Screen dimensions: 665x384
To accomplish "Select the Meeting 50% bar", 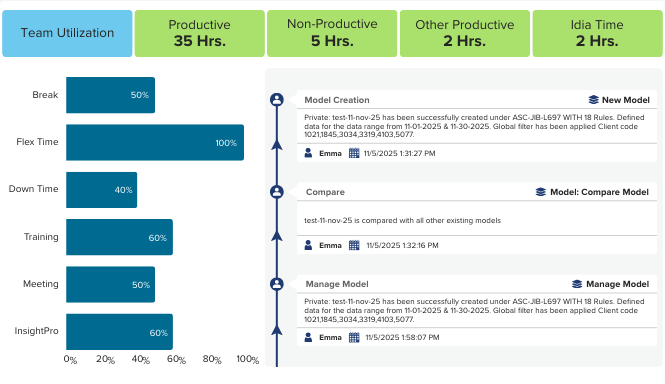I will click(x=110, y=284).
